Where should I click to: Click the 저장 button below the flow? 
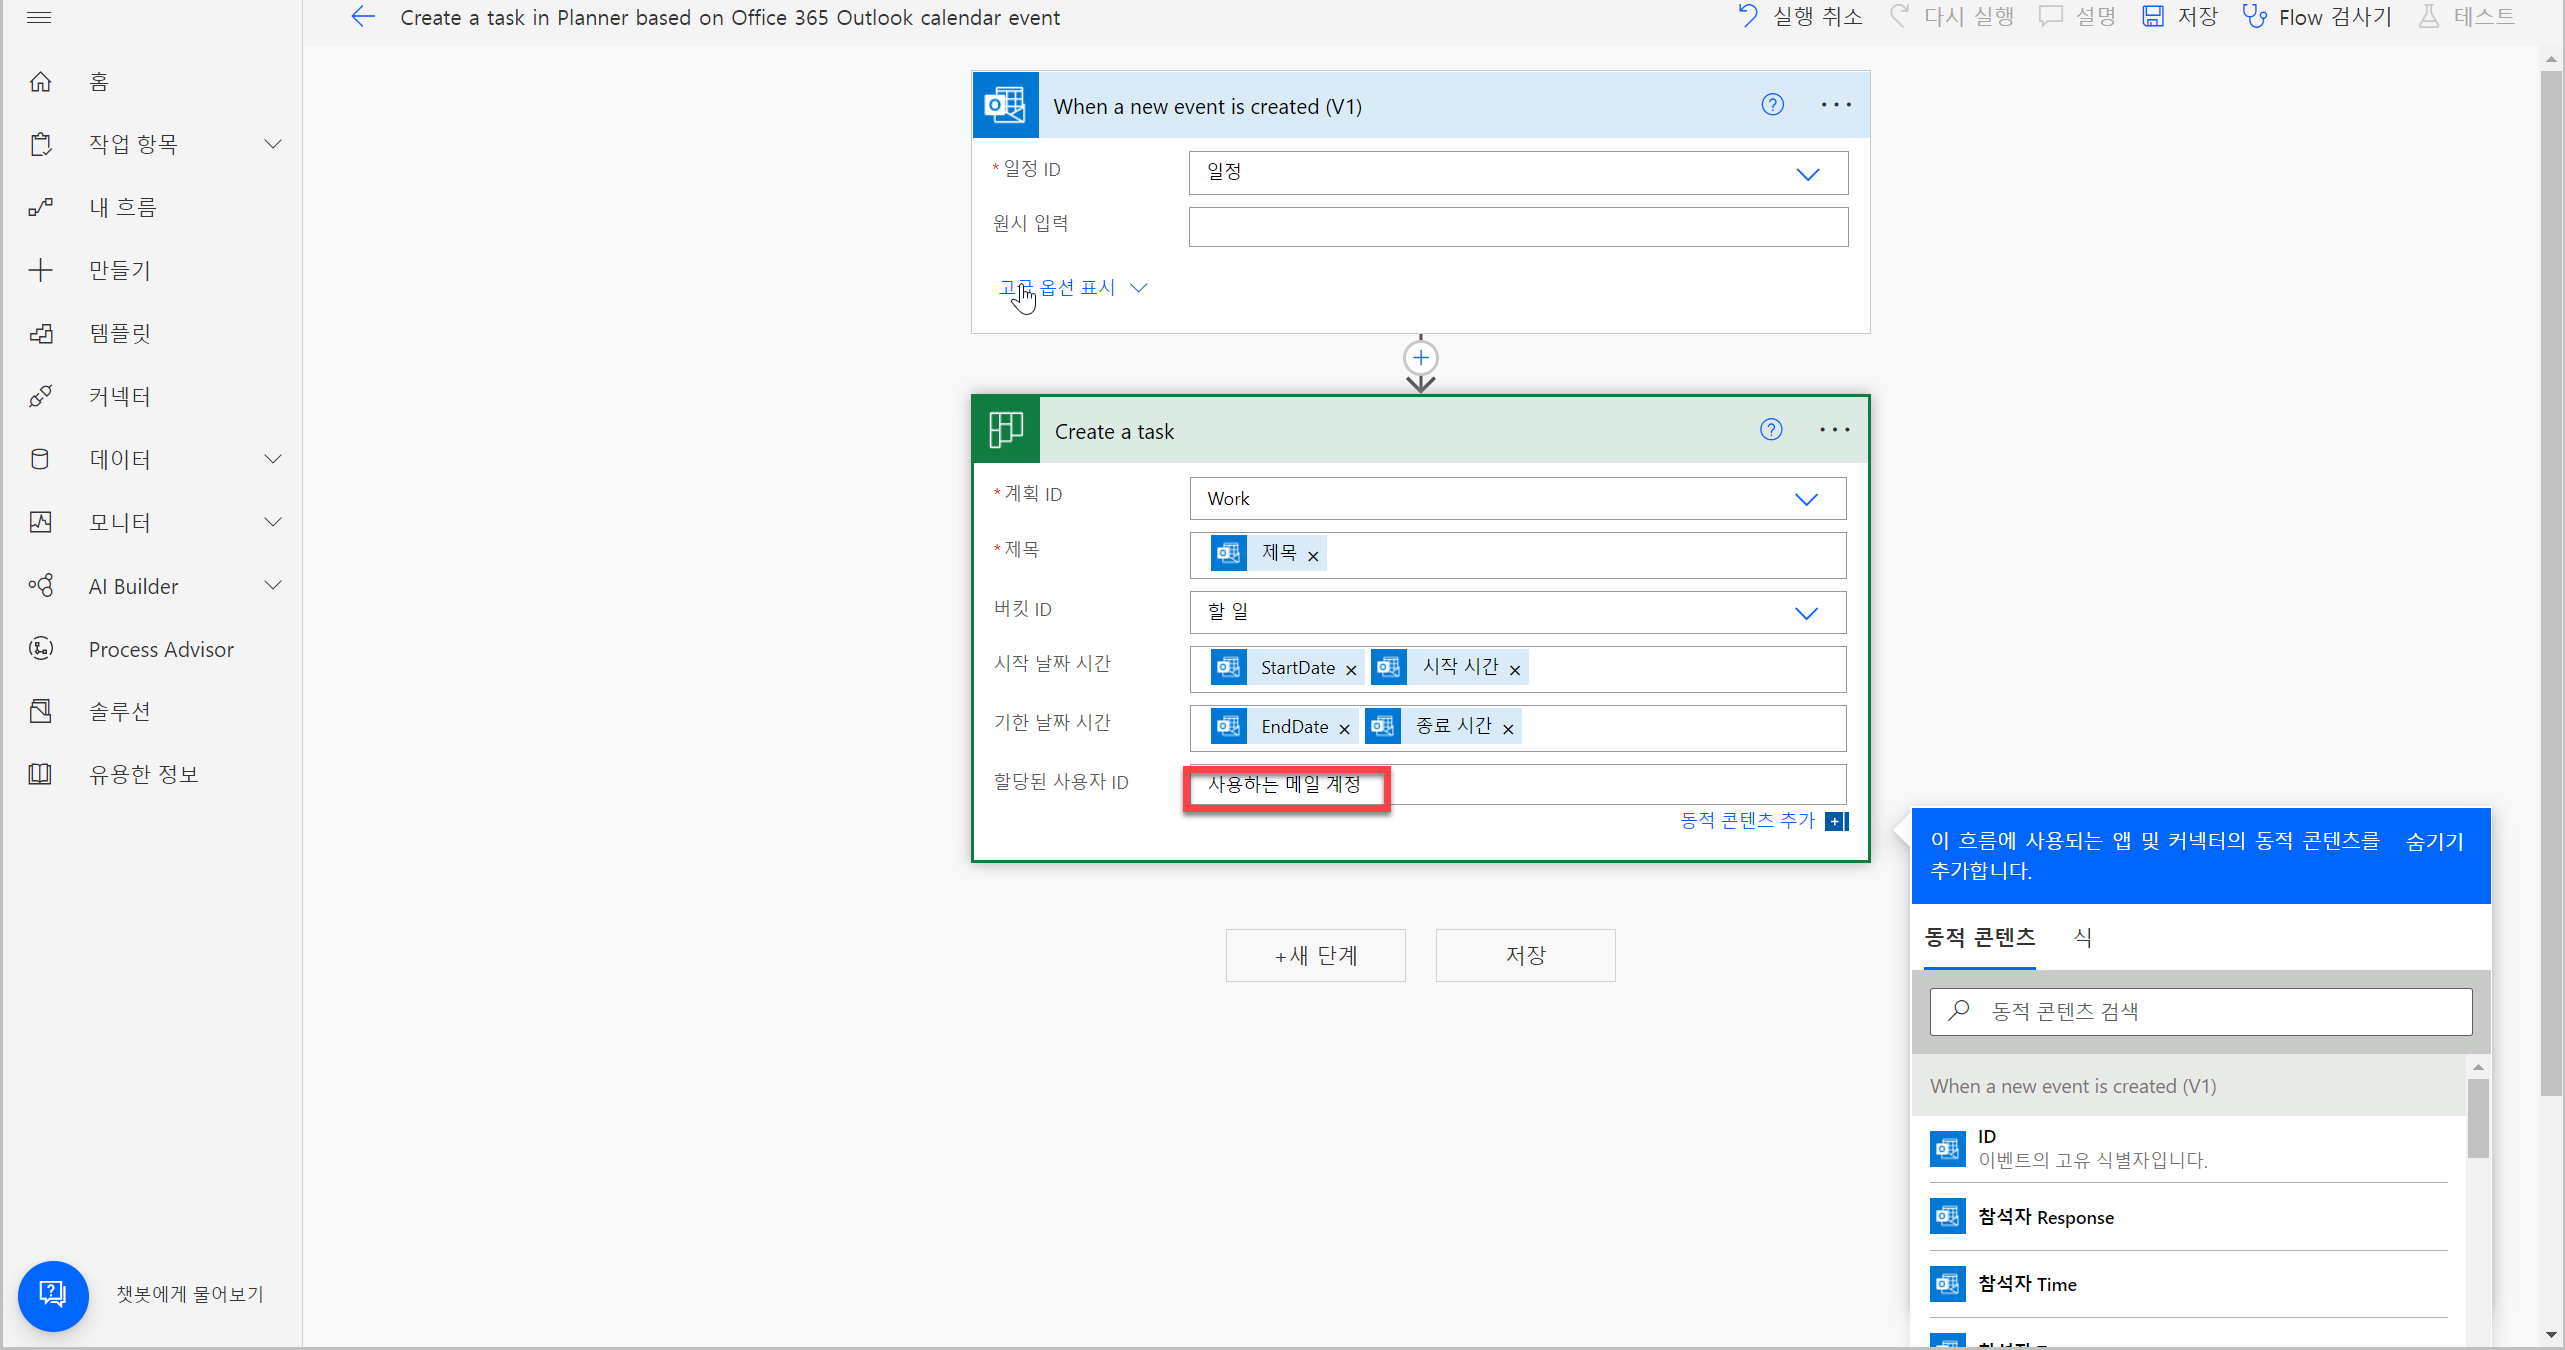click(1525, 955)
